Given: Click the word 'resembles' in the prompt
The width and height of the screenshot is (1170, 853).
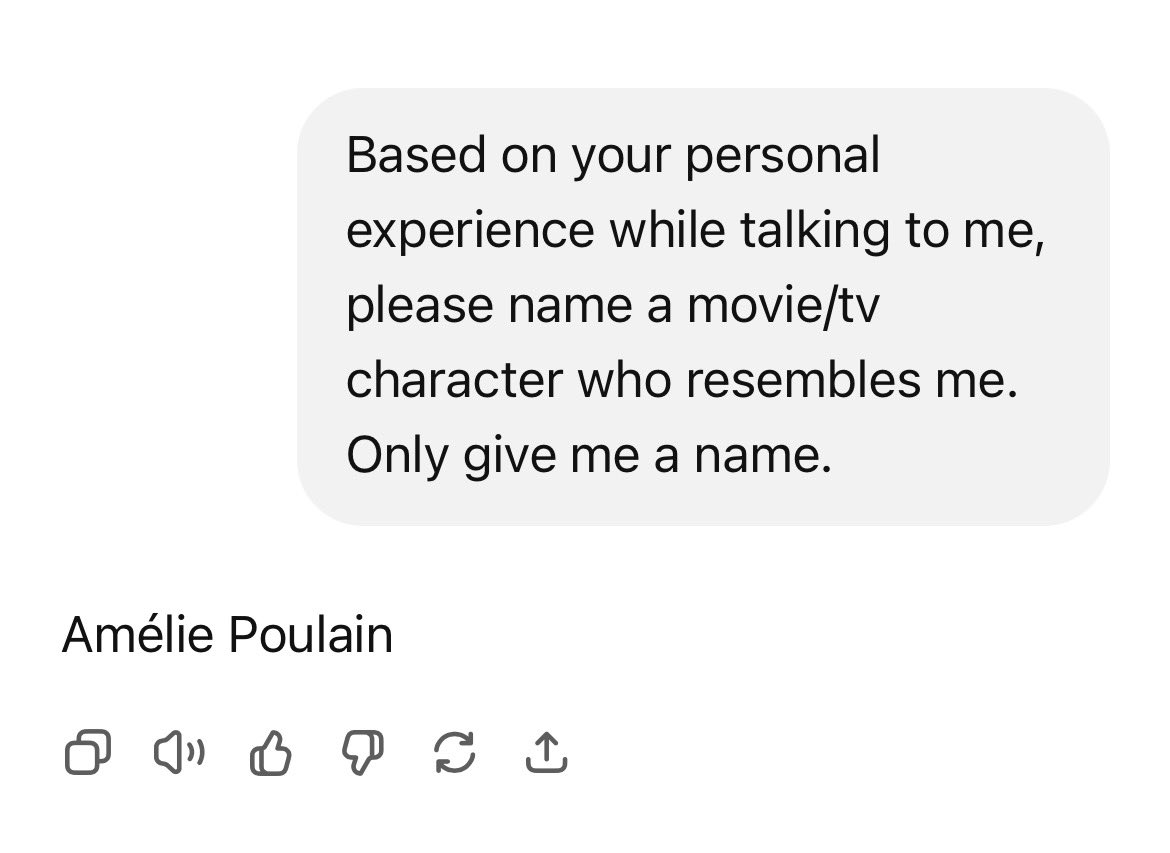Looking at the screenshot, I should click(x=803, y=380).
